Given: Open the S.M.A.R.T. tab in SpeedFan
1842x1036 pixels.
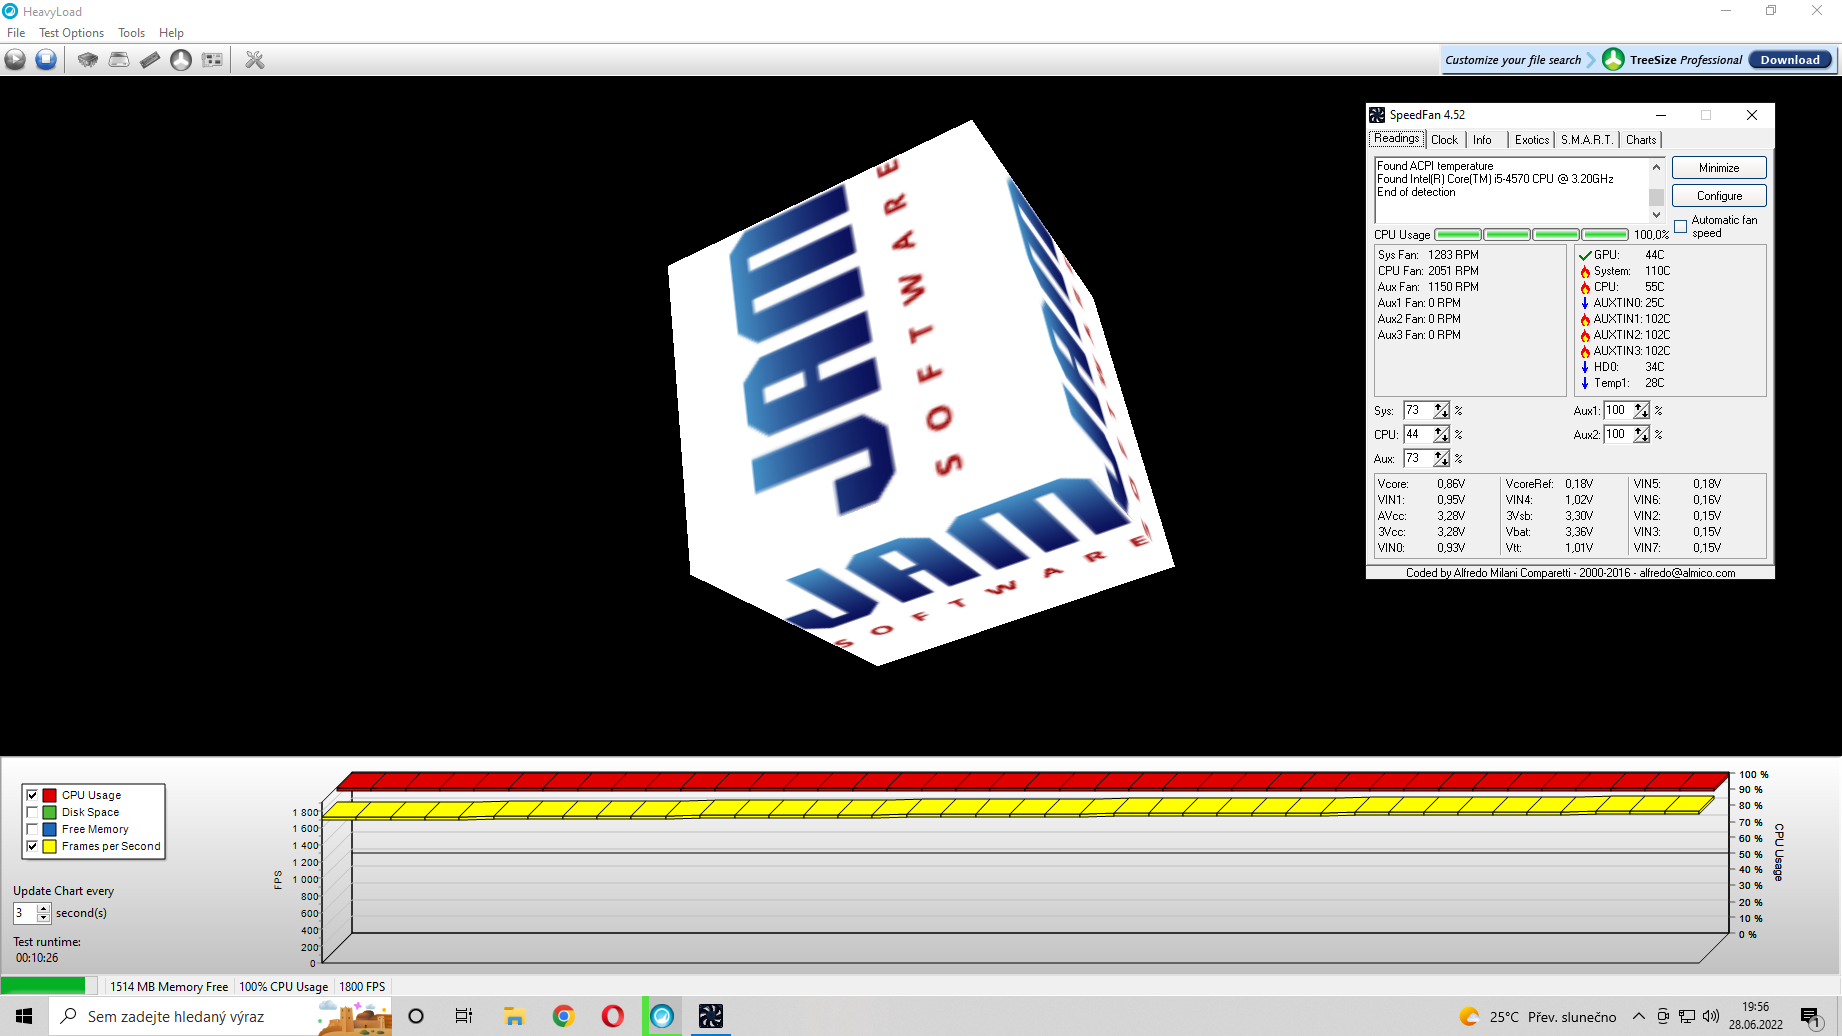Looking at the screenshot, I should (1587, 140).
